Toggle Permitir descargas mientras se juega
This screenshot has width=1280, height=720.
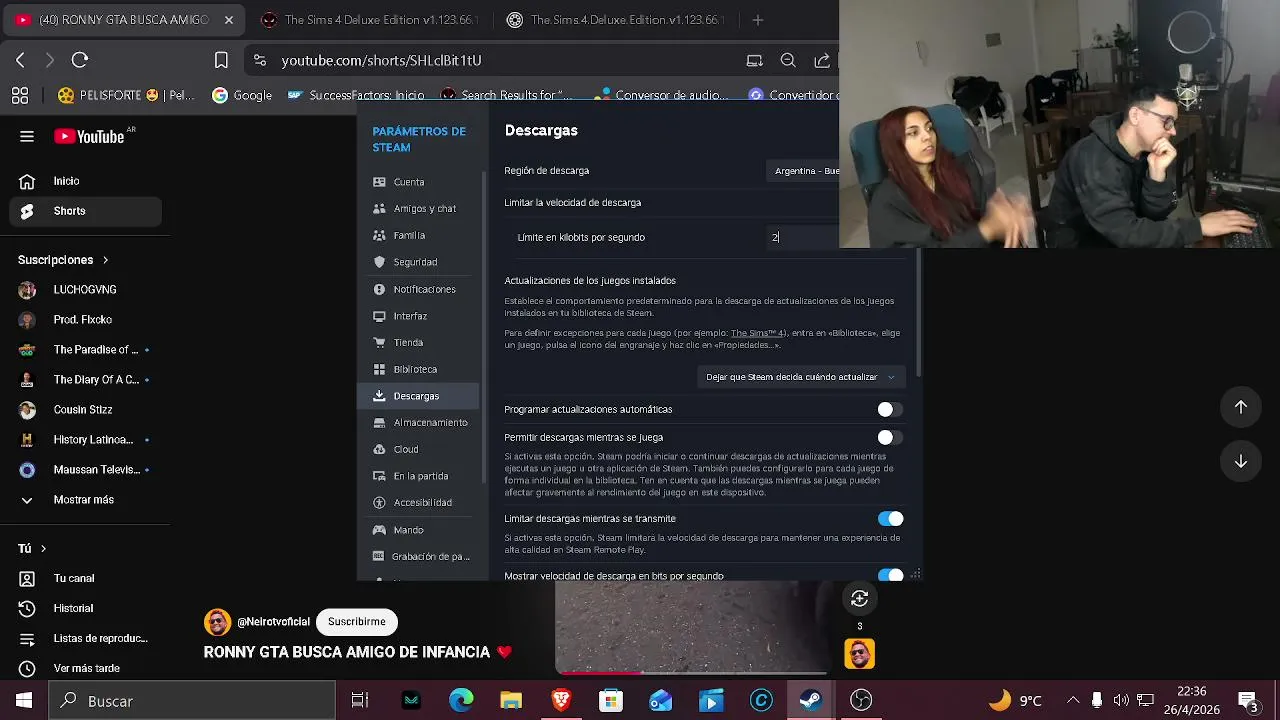click(x=889, y=437)
